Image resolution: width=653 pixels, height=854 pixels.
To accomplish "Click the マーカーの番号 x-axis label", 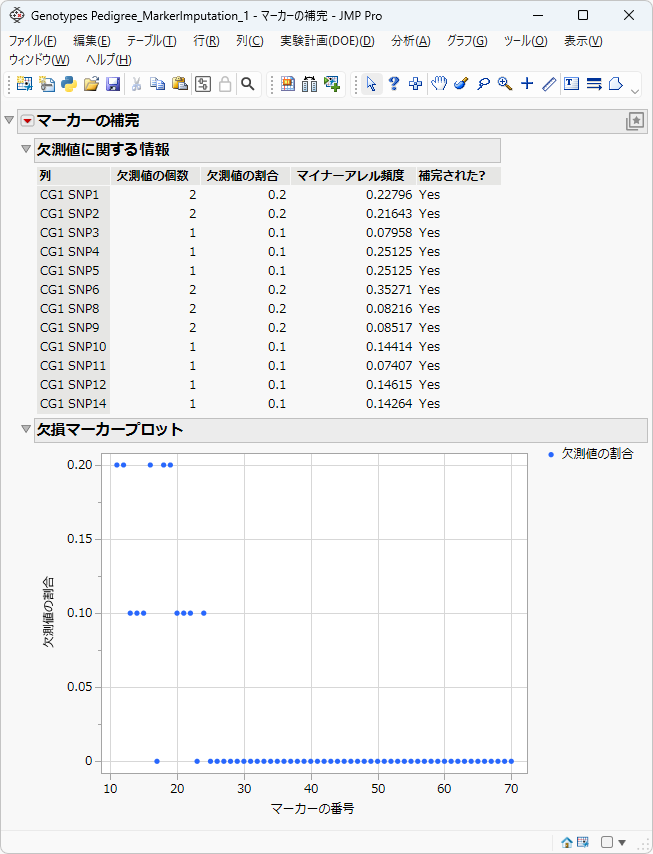I will (x=313, y=808).
